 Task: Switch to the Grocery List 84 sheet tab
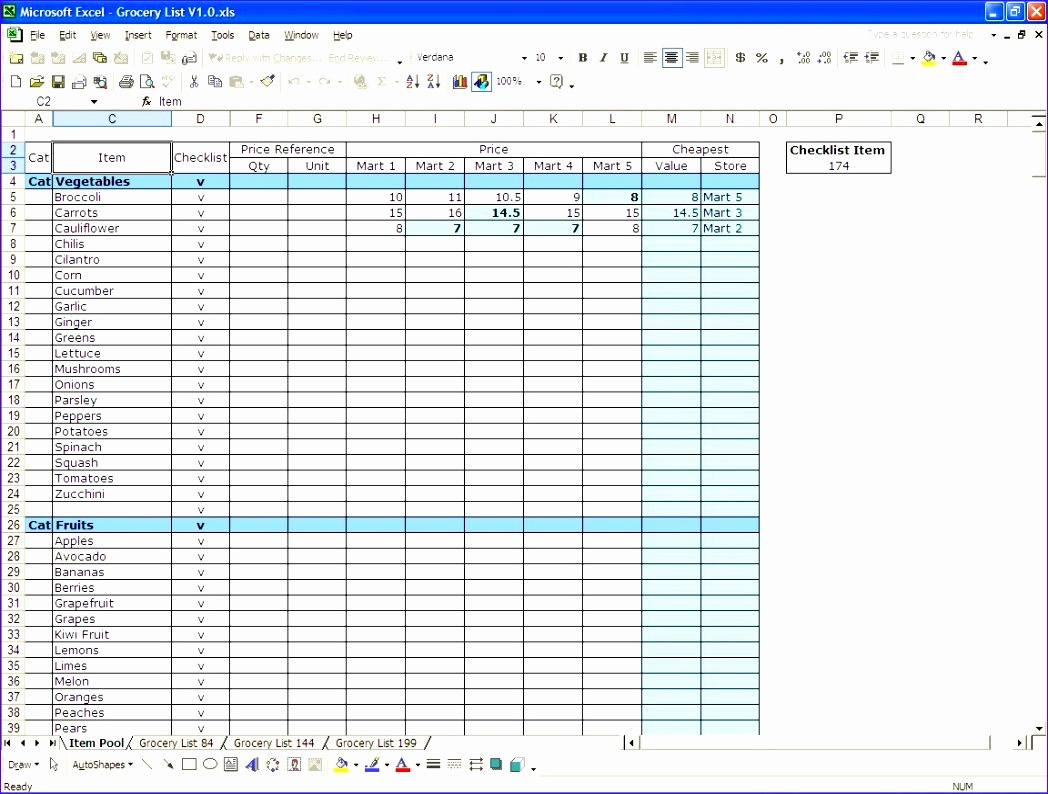coord(176,743)
